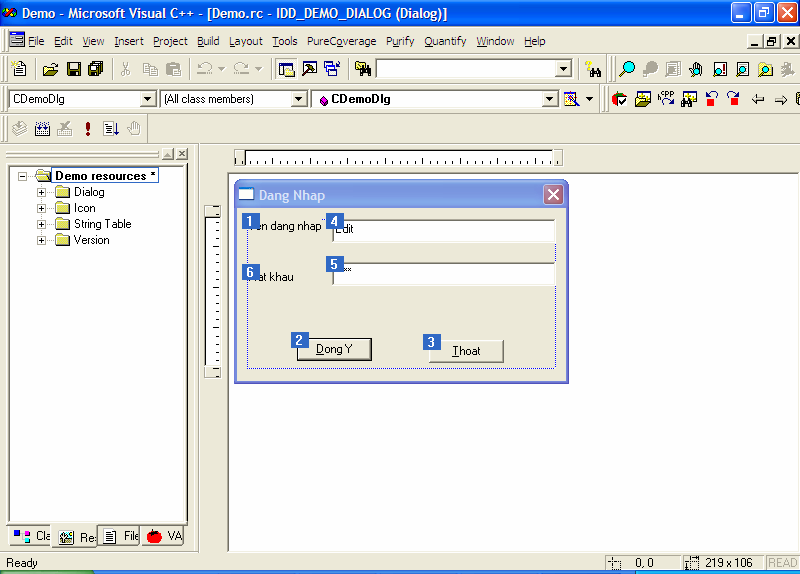800x574 pixels.
Task: Click the Save All stacked-disks icon
Action: (95, 69)
